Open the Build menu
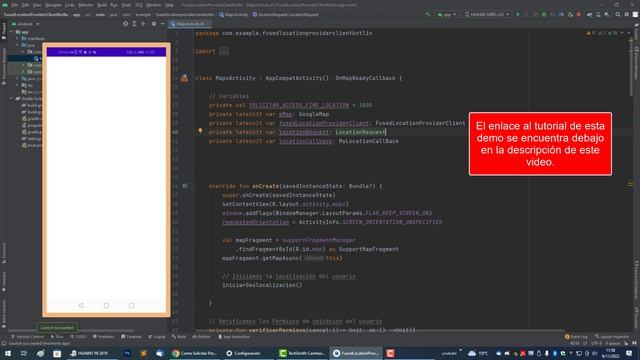 (102, 5)
